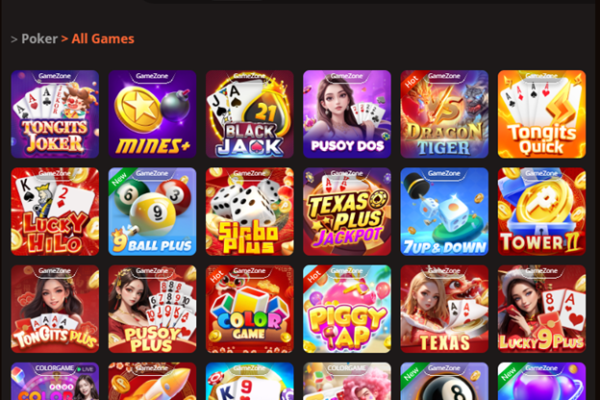Select the Piggy Tap game
600x400 pixels.
pyautogui.click(x=347, y=309)
